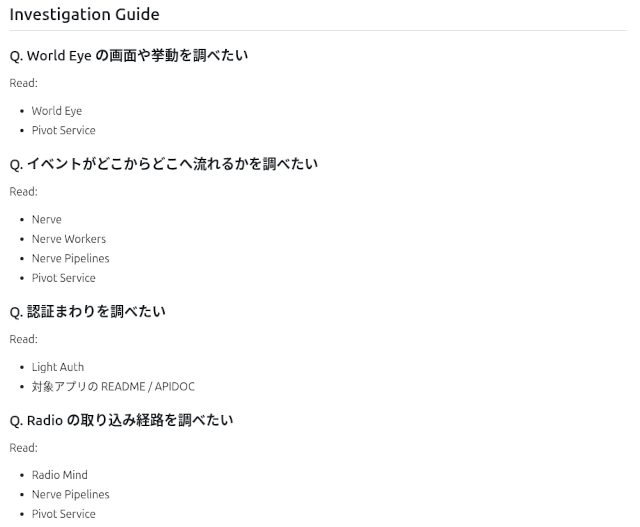
Task: Click Read: label under World Eye question
Action: tap(23, 83)
